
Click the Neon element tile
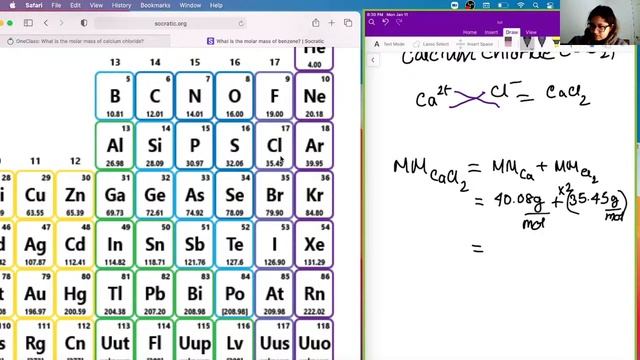(314, 96)
